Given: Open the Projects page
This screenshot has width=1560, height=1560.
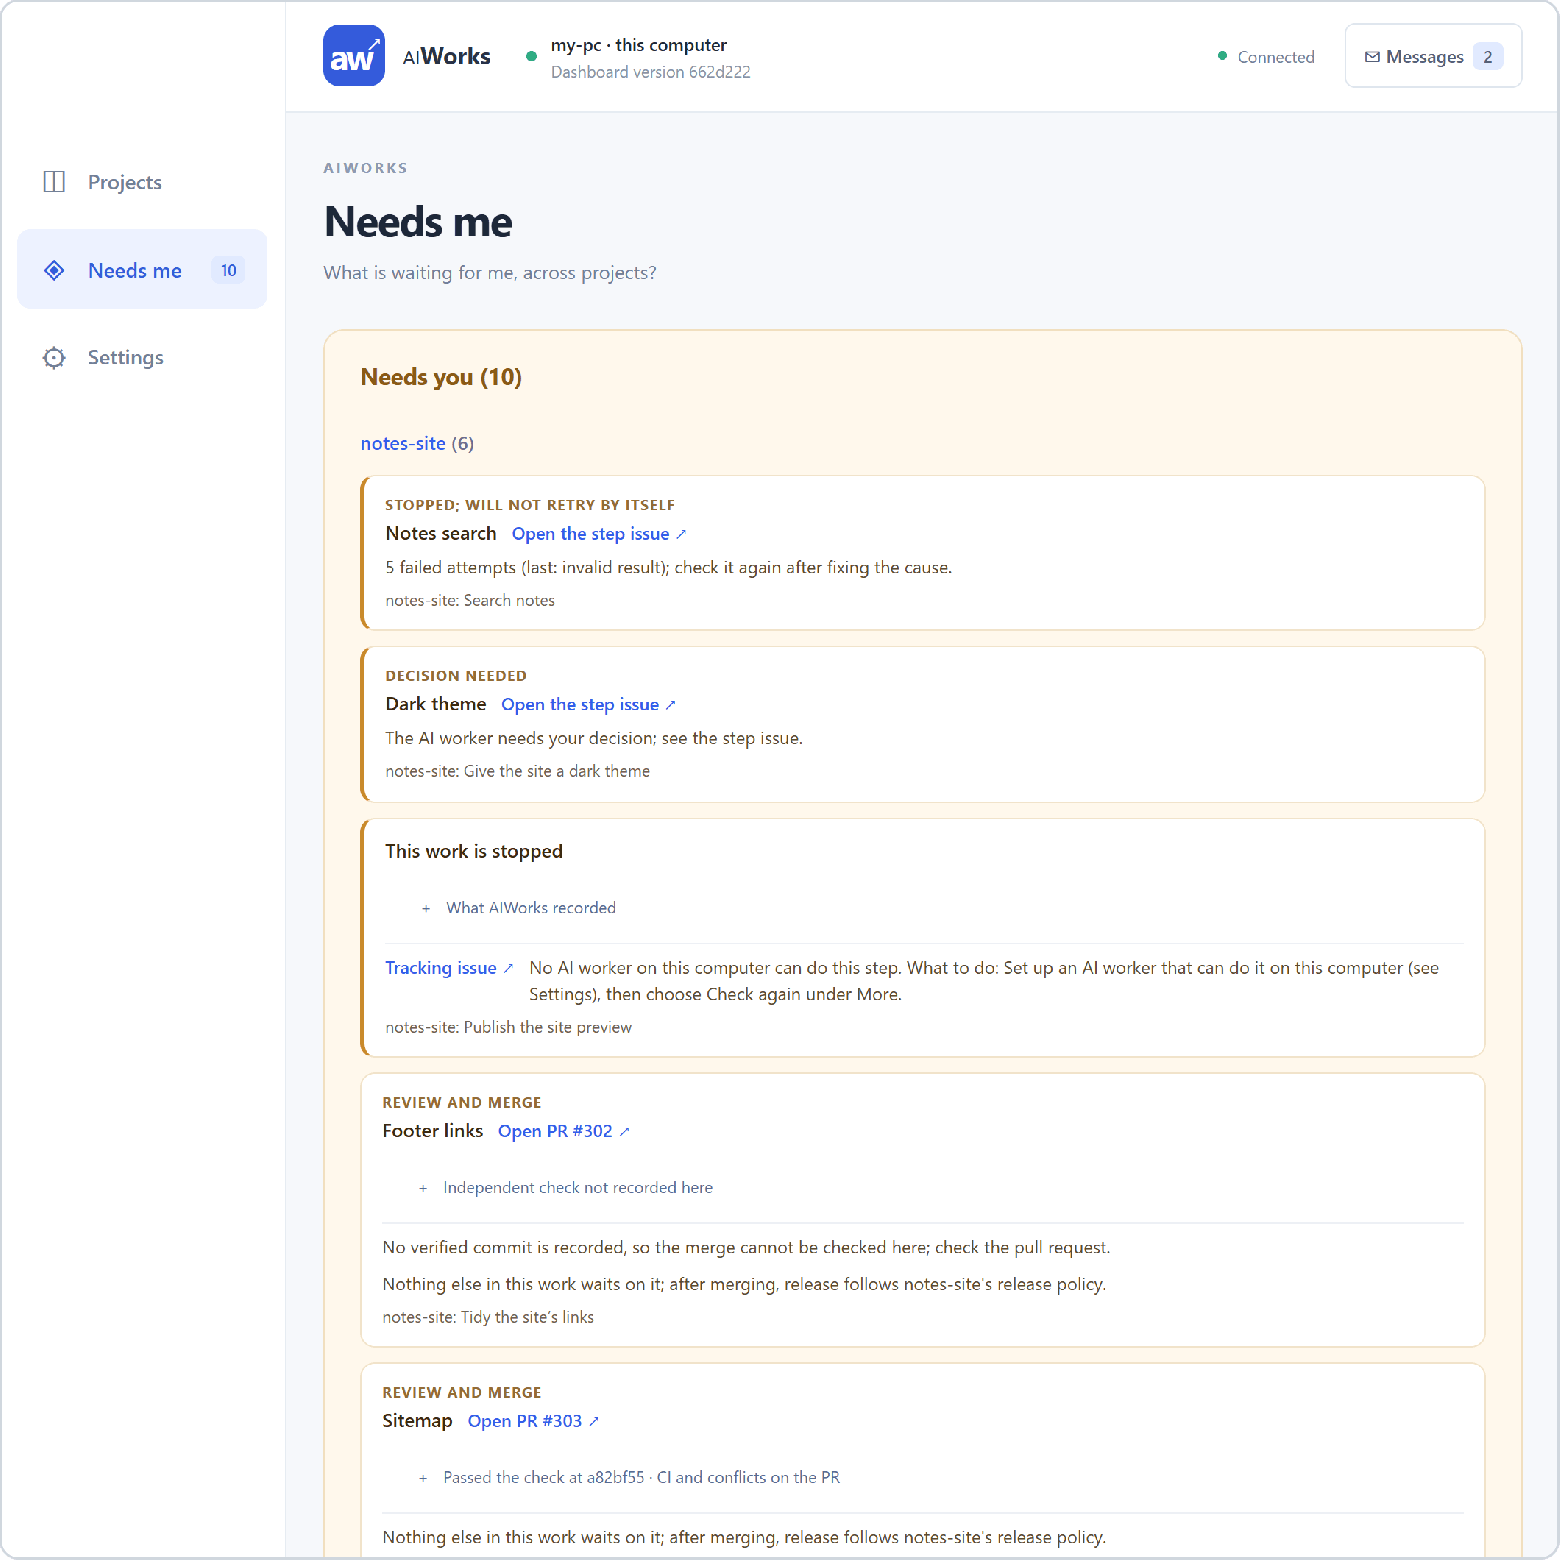Looking at the screenshot, I should [x=142, y=182].
